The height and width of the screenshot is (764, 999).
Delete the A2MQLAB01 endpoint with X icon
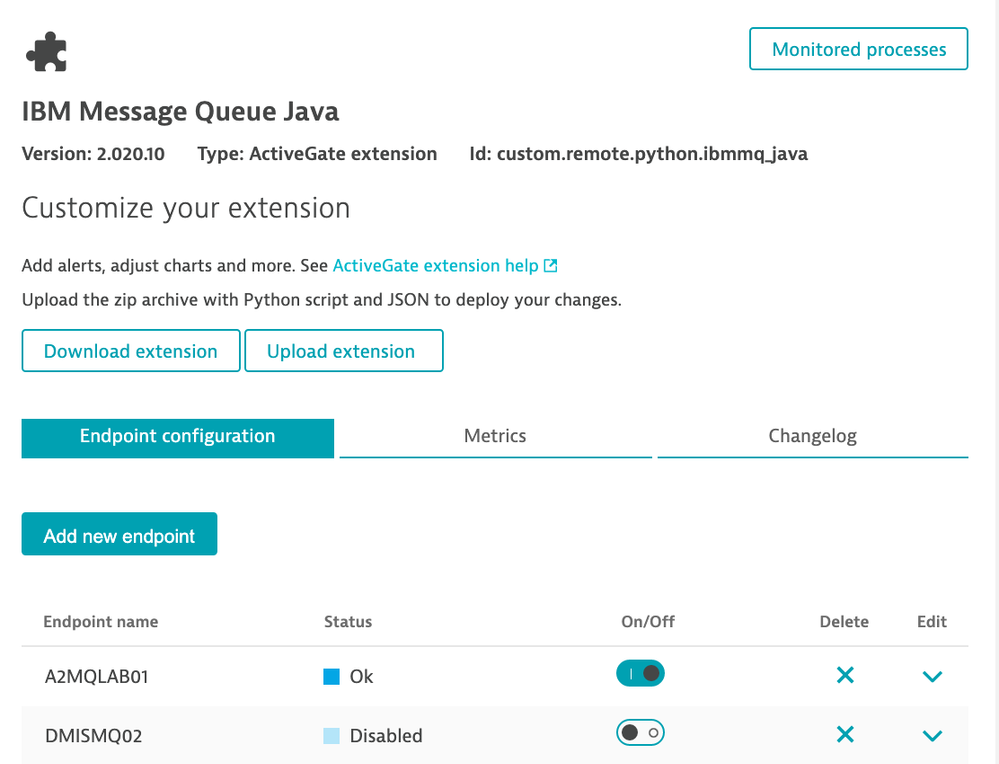[x=845, y=676]
